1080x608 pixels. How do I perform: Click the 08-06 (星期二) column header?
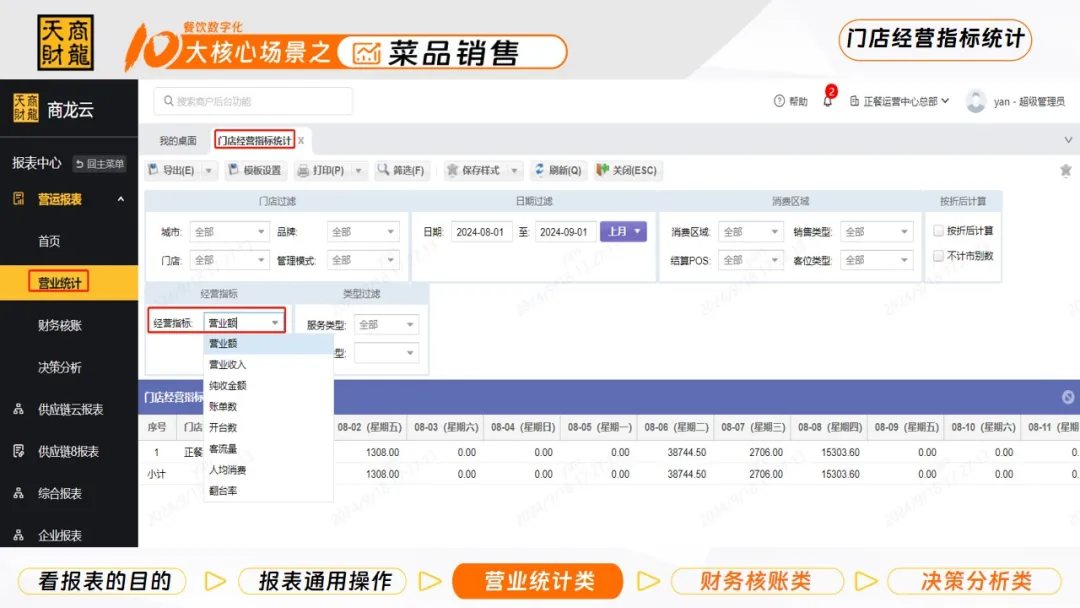[x=676, y=427]
